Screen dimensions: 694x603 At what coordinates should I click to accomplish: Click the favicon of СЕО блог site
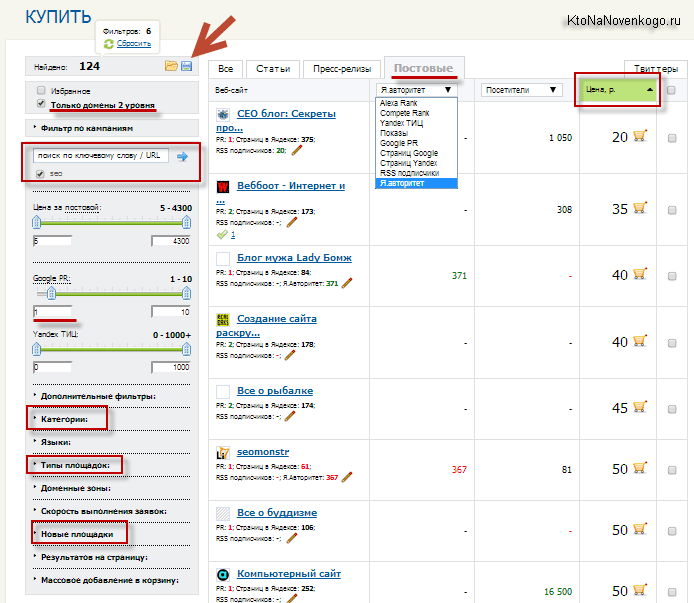(x=223, y=115)
